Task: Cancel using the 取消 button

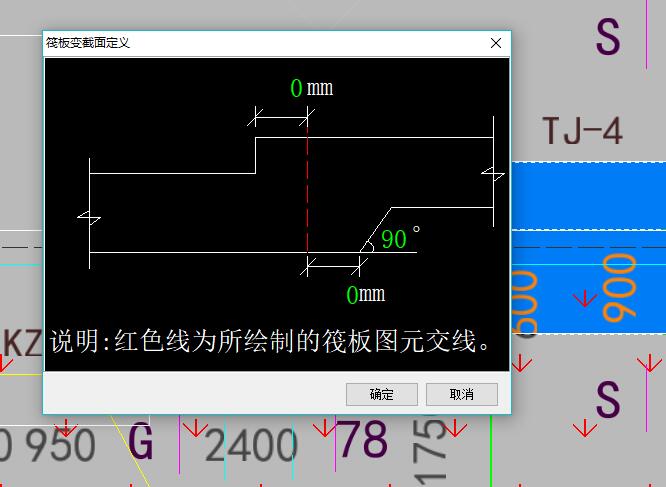Action: [462, 394]
